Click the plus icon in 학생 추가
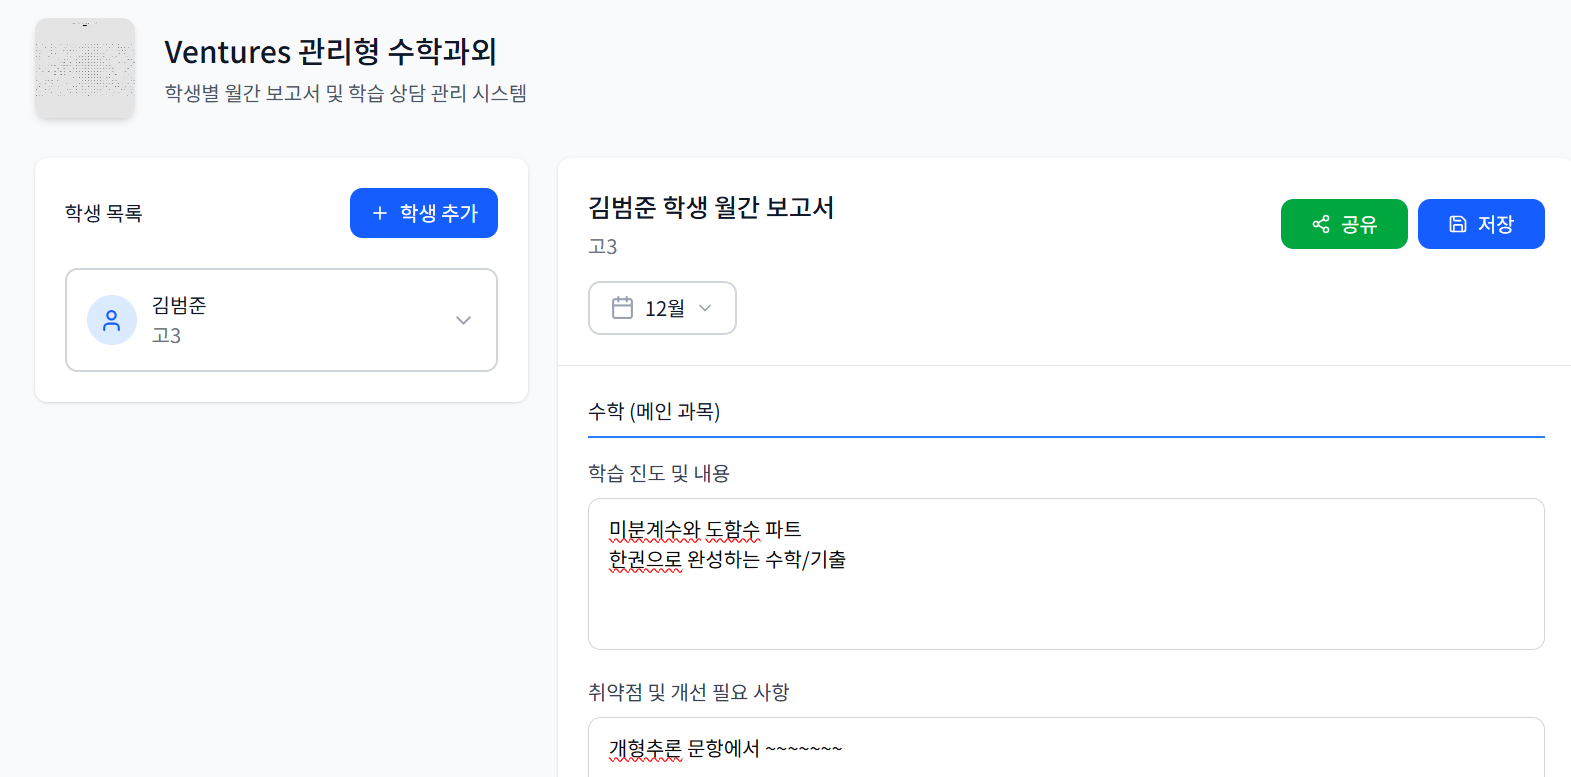 (380, 213)
